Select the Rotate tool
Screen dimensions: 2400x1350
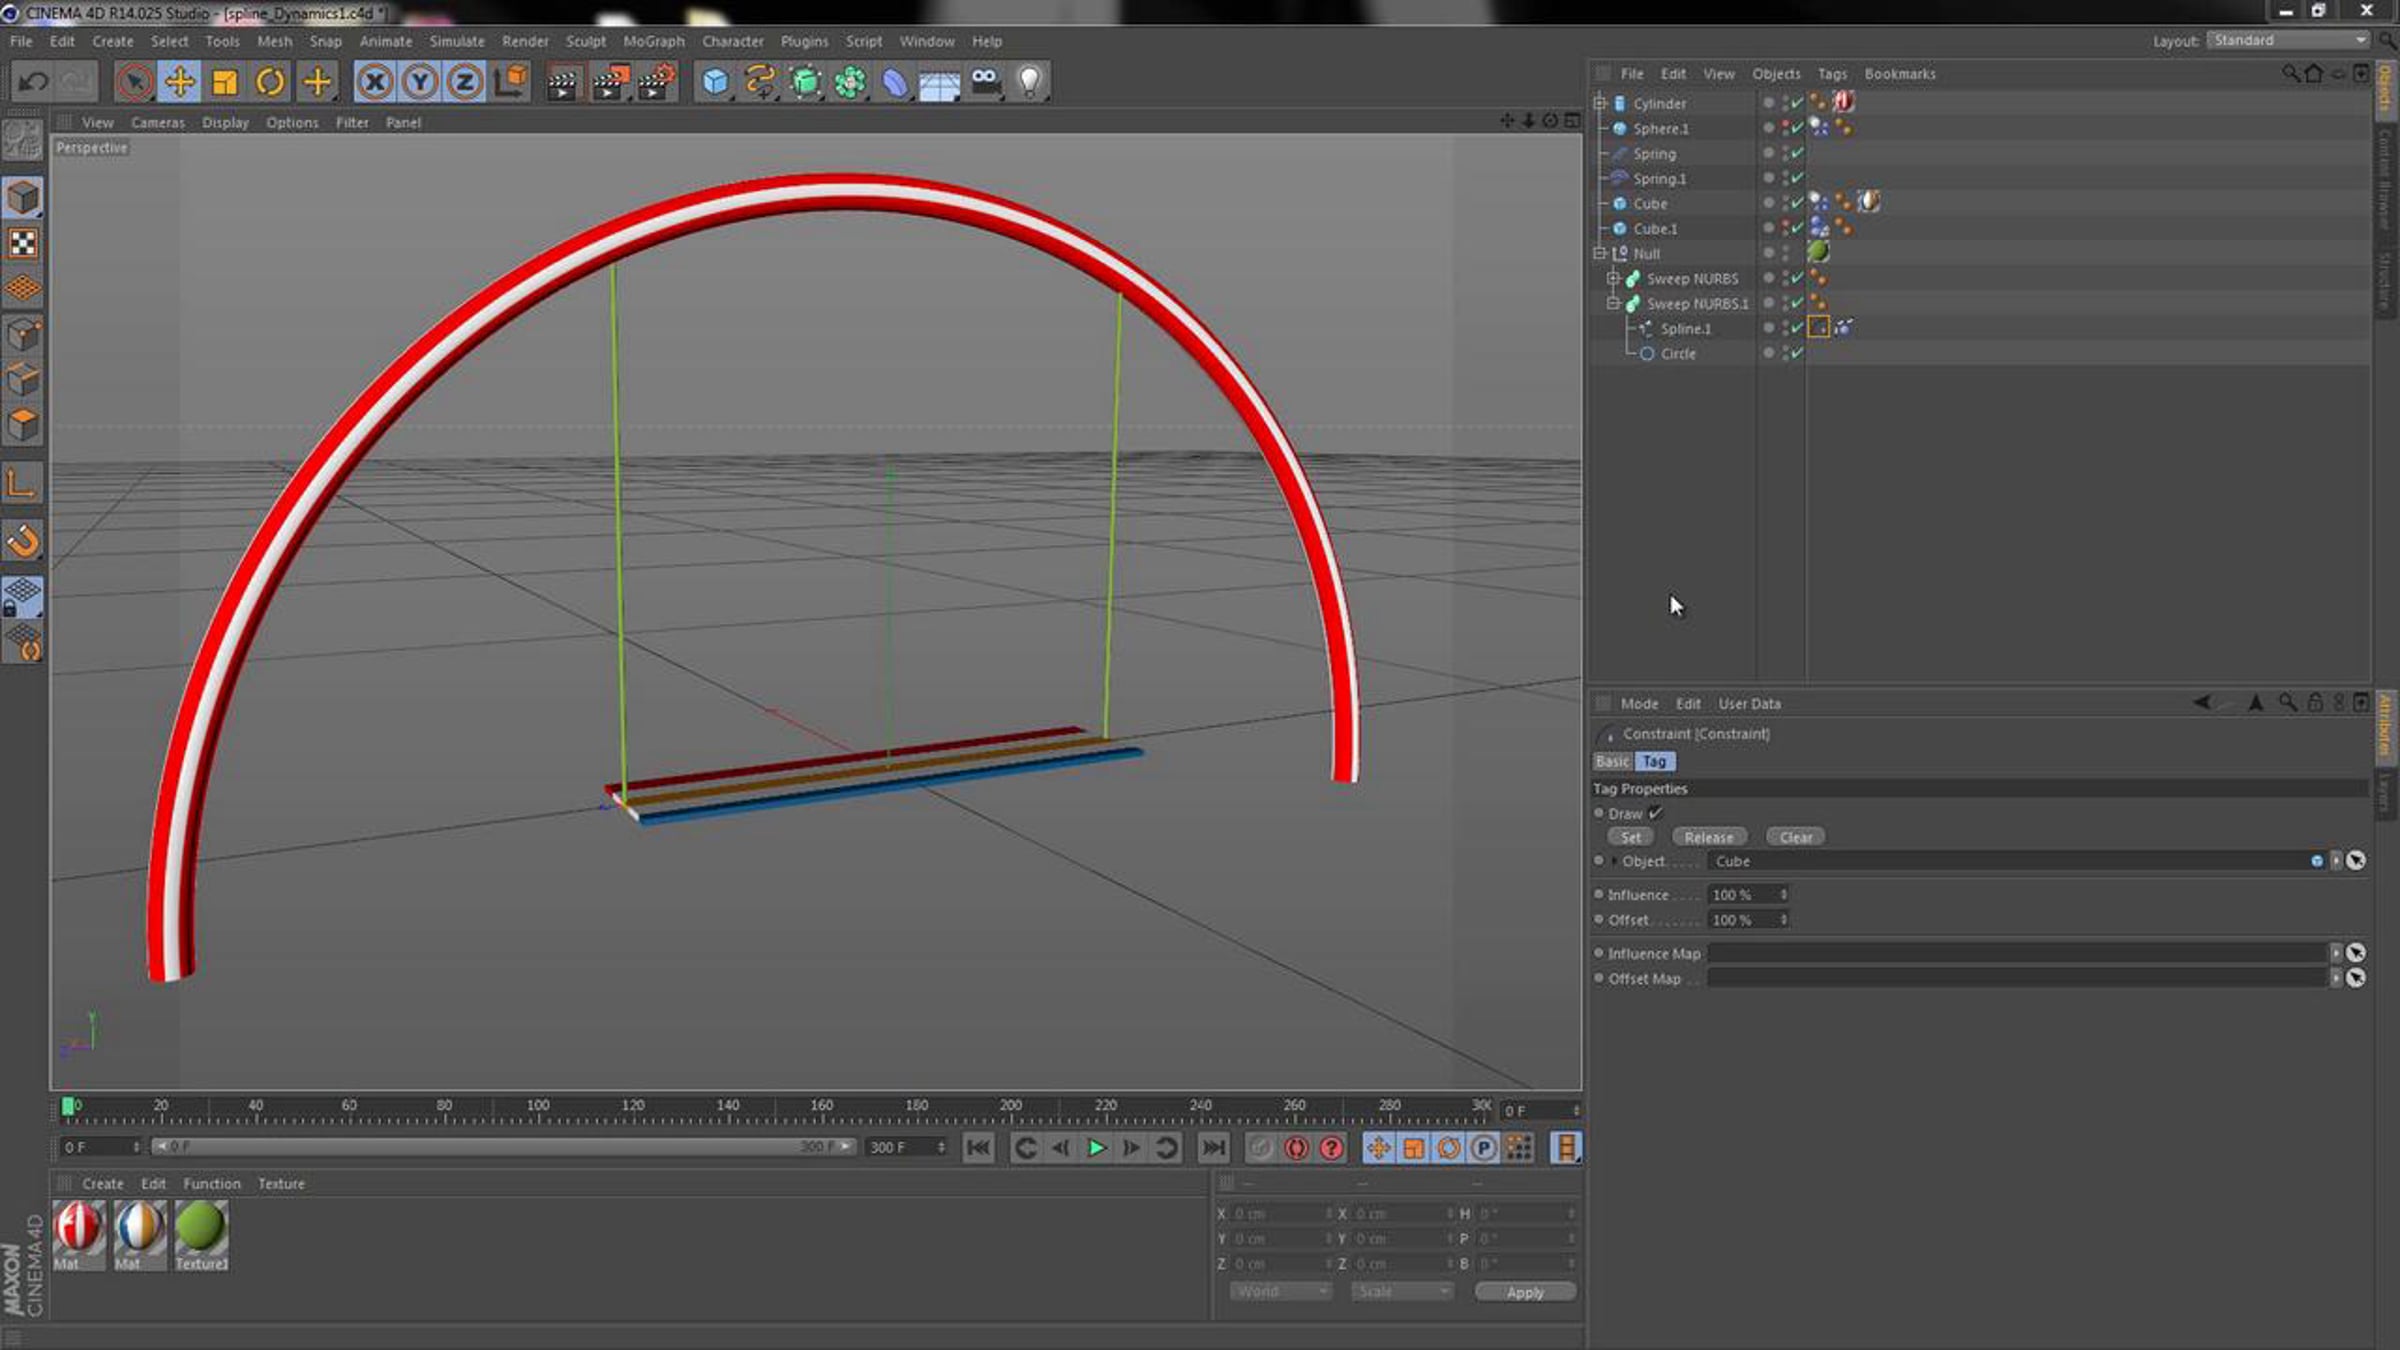coord(270,81)
